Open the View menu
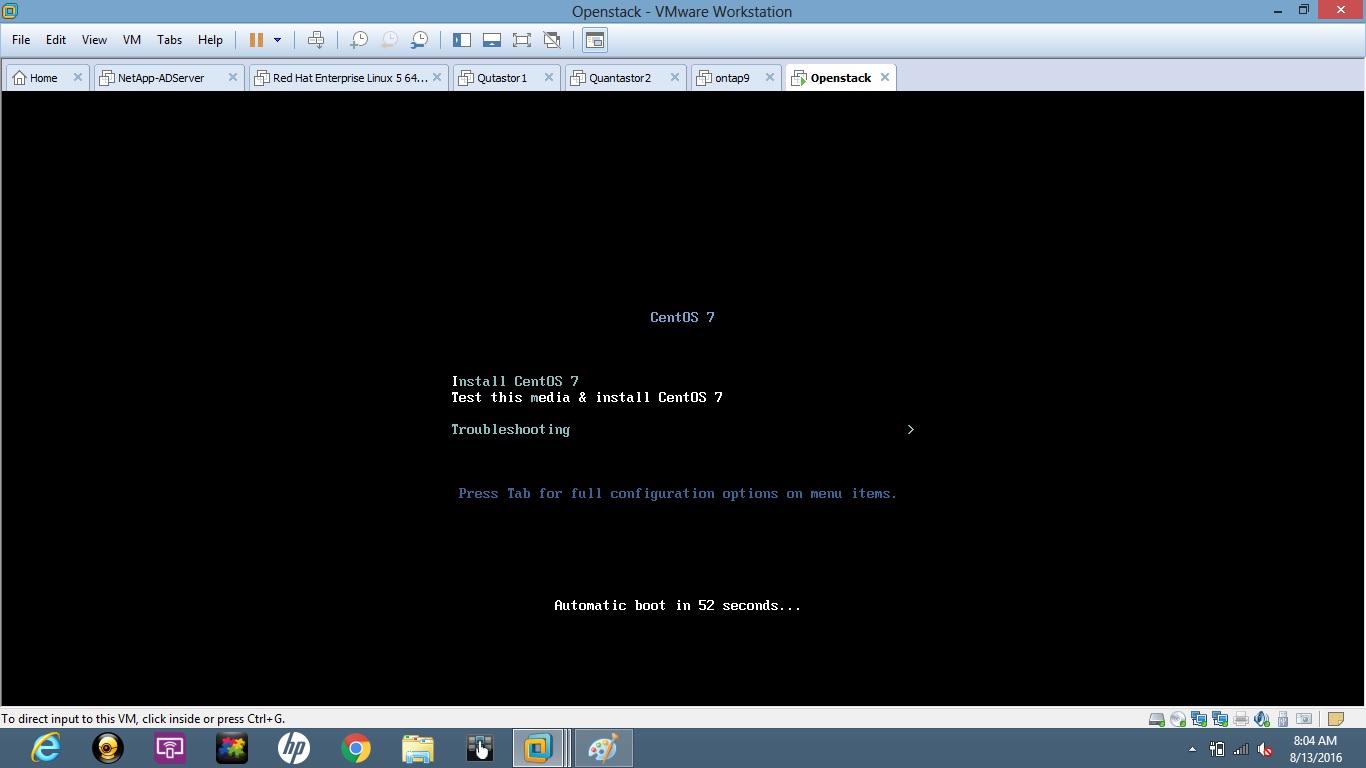The image size is (1366, 768). pyautogui.click(x=94, y=40)
